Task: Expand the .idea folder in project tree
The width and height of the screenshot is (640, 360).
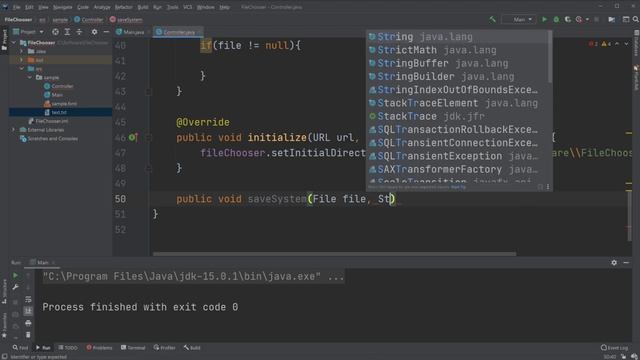Action: pyautogui.click(x=22, y=51)
